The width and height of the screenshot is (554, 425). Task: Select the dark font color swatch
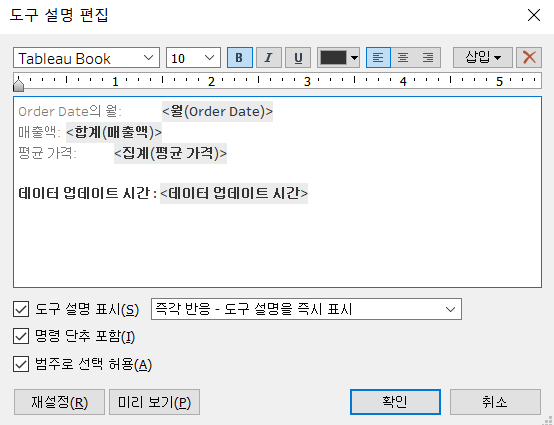click(333, 58)
